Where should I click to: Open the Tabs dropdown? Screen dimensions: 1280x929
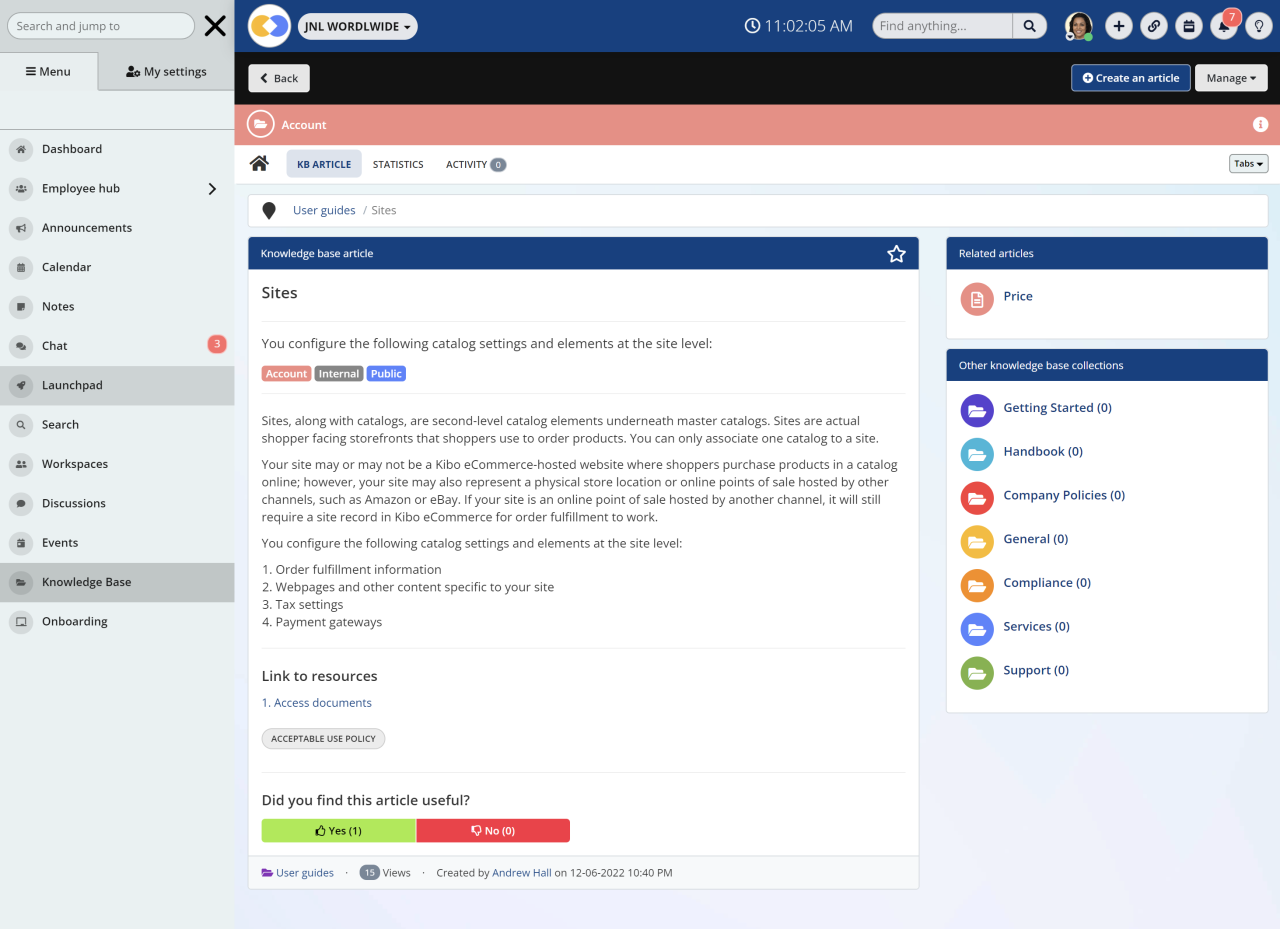[x=1247, y=163]
